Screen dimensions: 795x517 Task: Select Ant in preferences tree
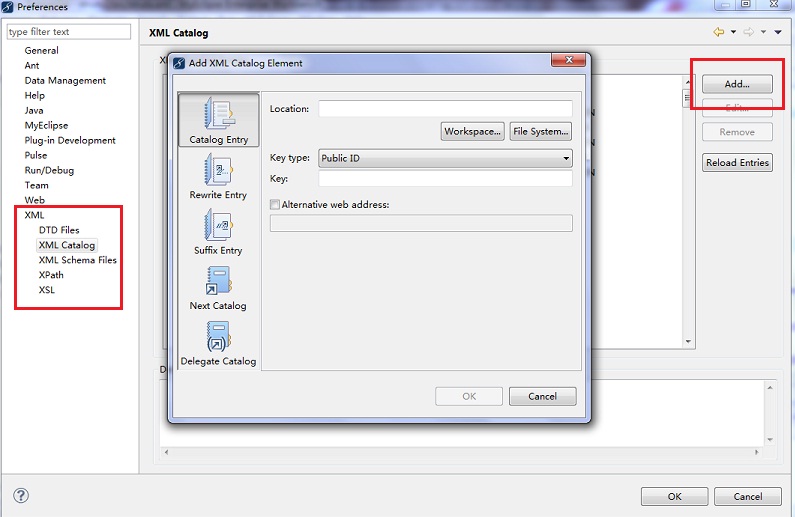coord(32,65)
